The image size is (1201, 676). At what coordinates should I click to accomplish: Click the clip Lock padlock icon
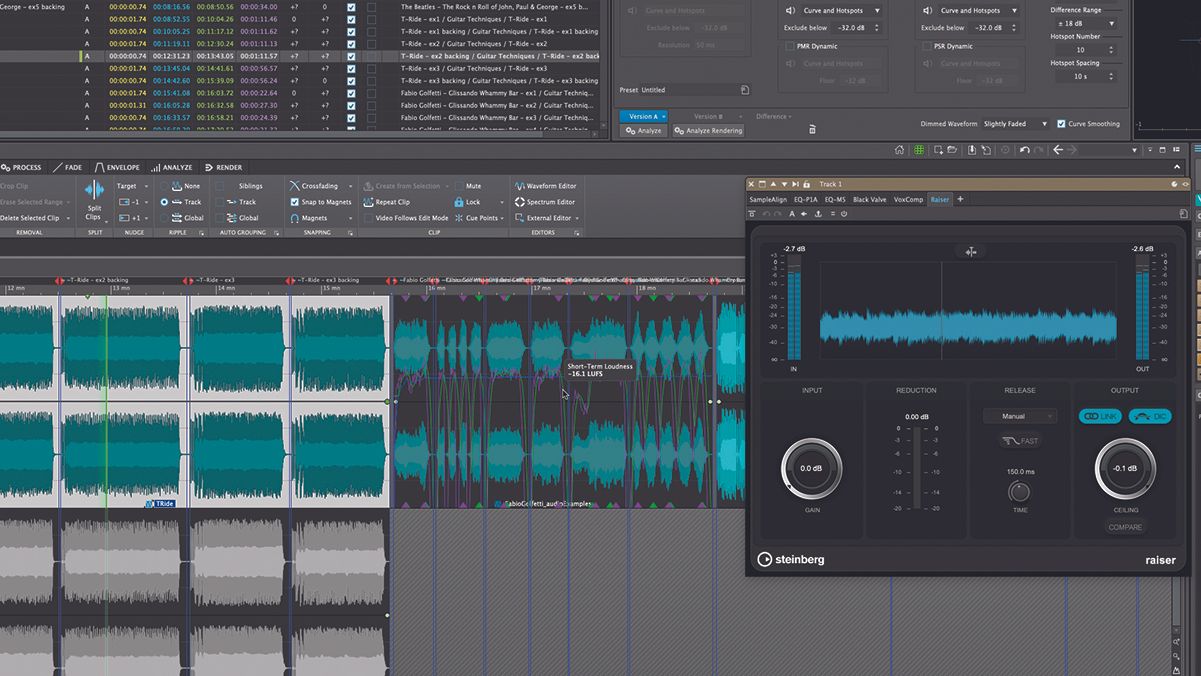(x=459, y=202)
